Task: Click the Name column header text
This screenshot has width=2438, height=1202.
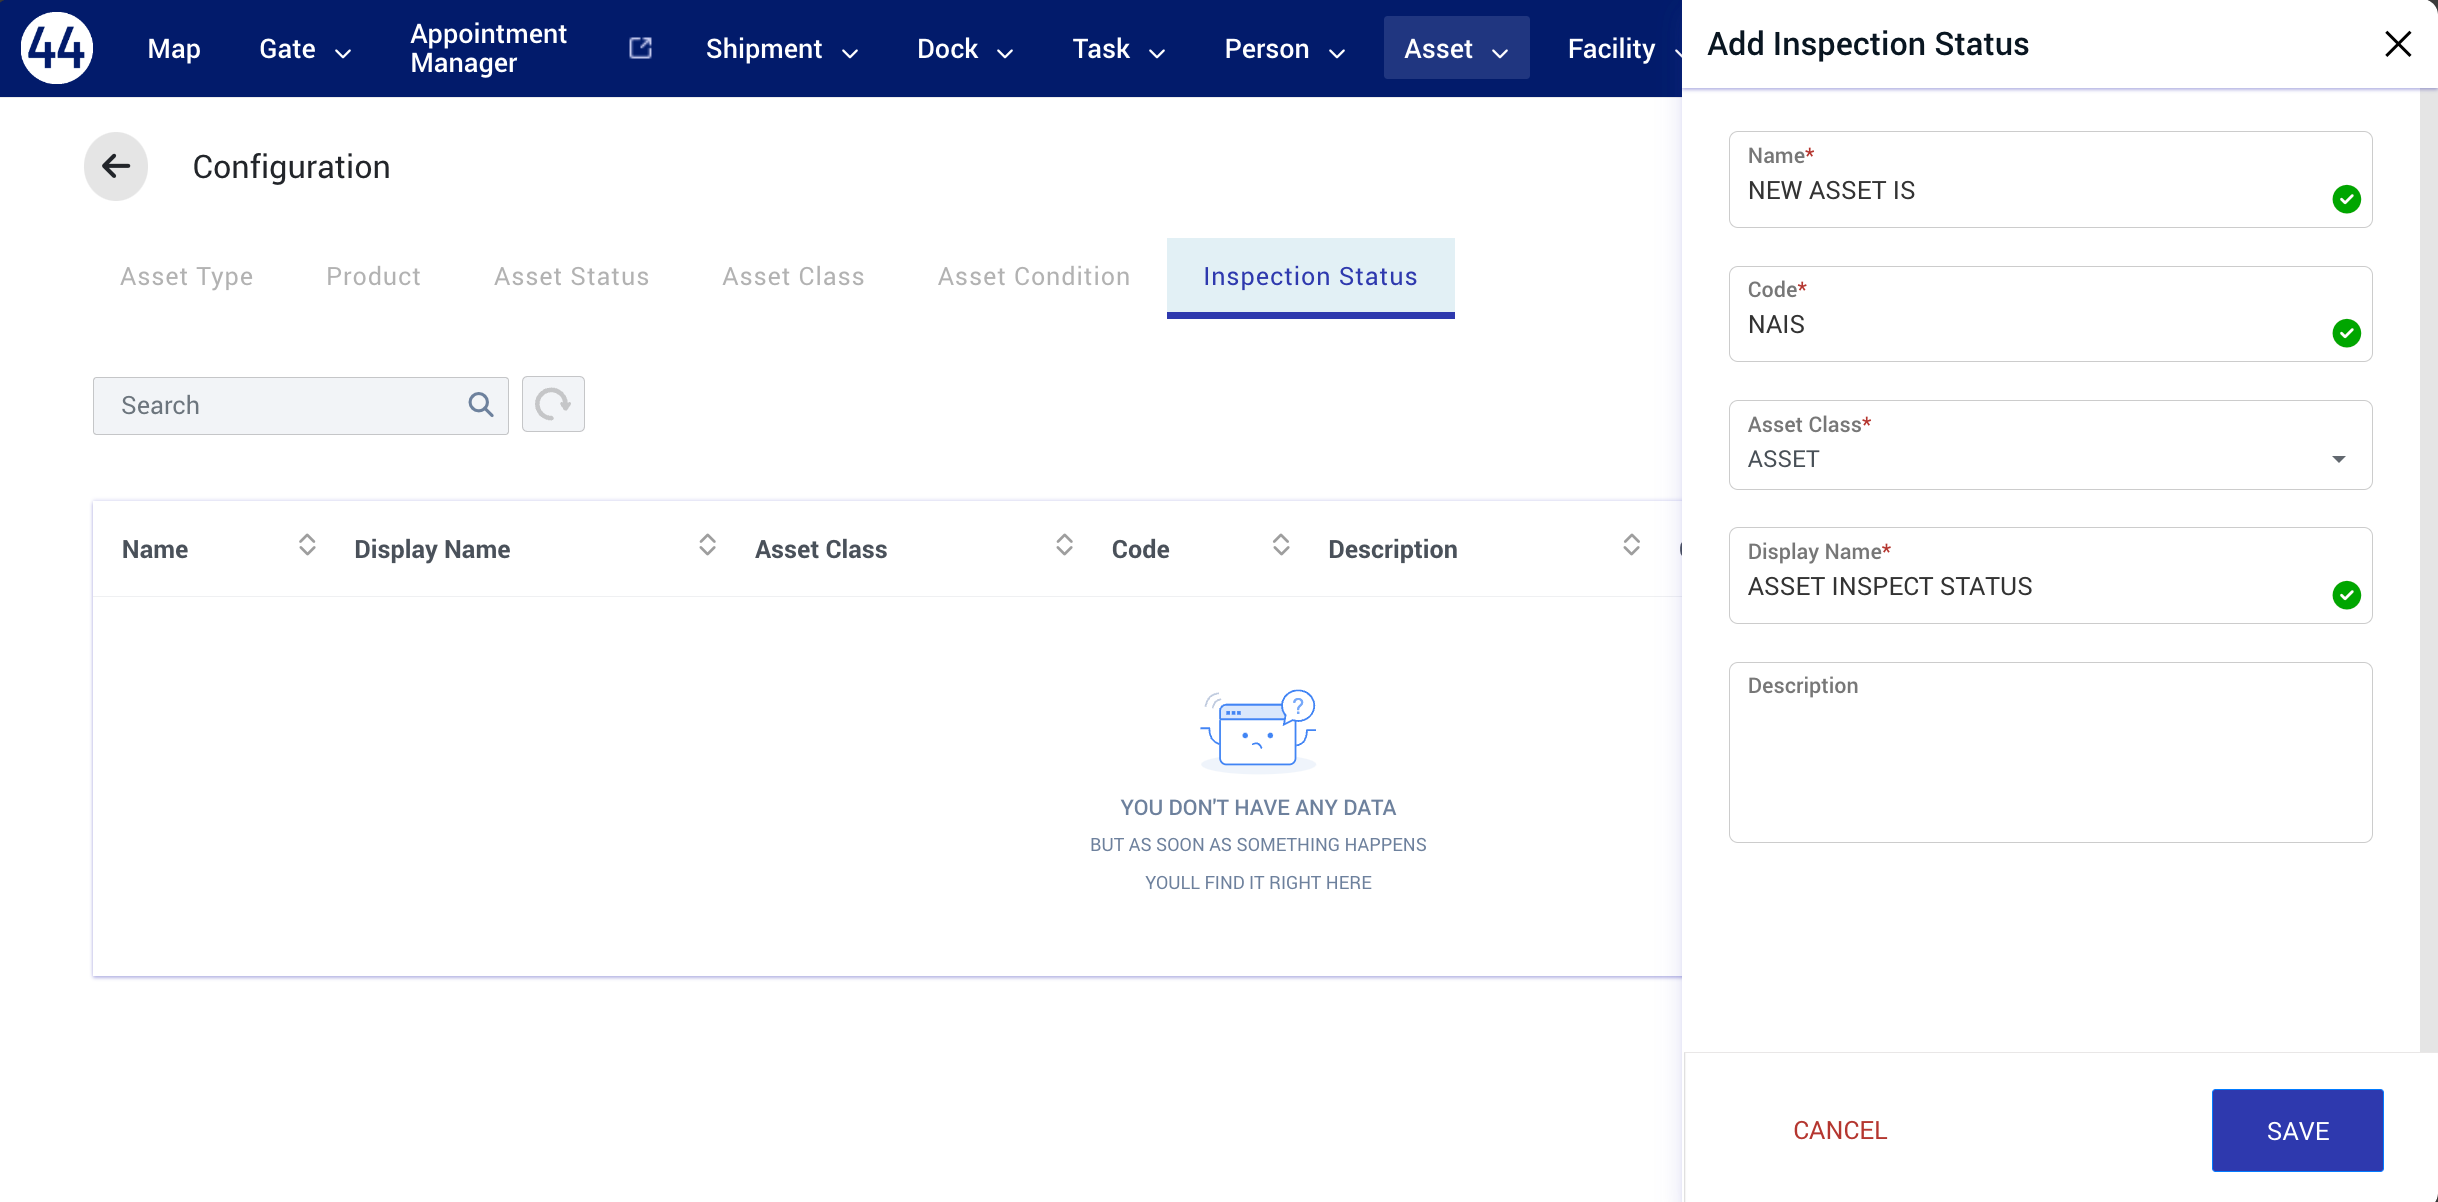Action: pyautogui.click(x=155, y=549)
